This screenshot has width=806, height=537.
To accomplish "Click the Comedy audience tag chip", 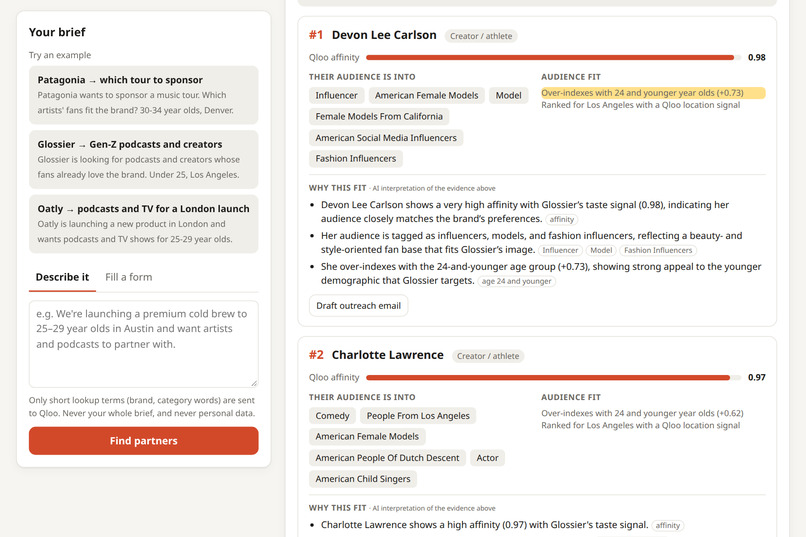I will [332, 416].
